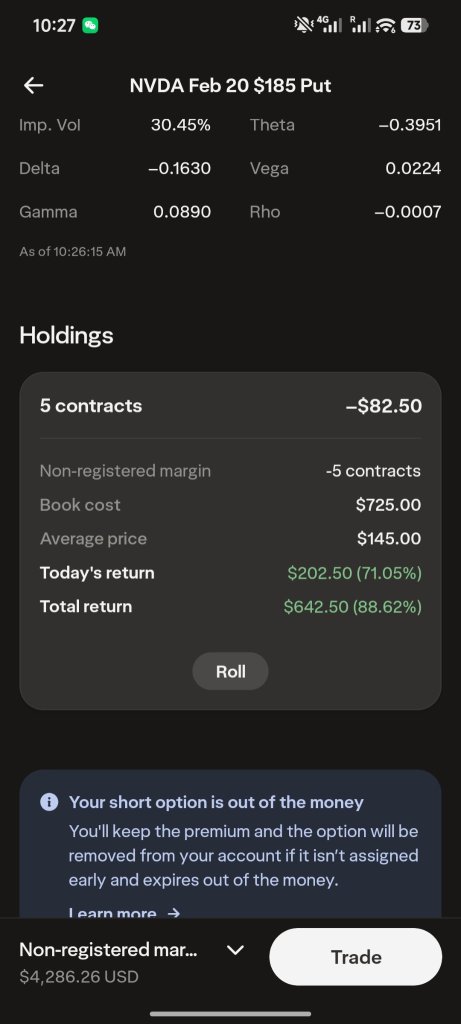Open the Trade button

coord(355,957)
